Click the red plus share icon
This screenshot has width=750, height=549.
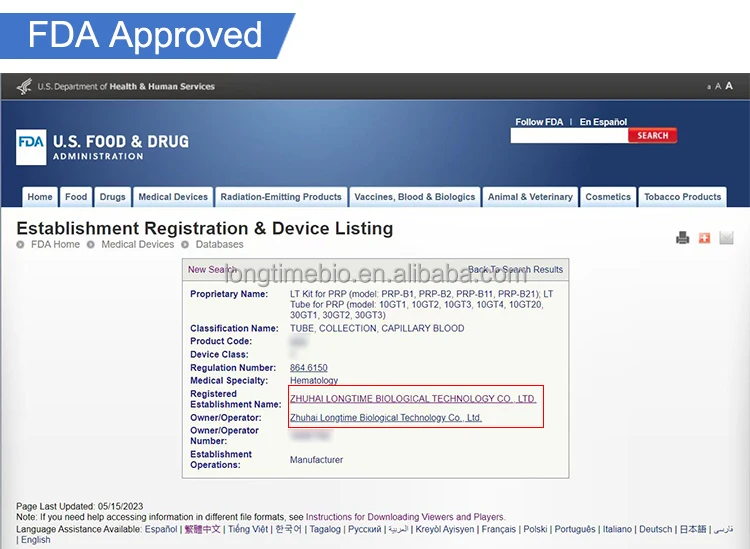pos(704,238)
